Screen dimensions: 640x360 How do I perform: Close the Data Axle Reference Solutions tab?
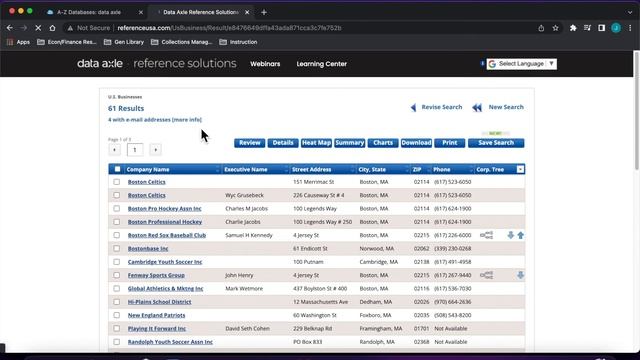pyautogui.click(x=247, y=12)
